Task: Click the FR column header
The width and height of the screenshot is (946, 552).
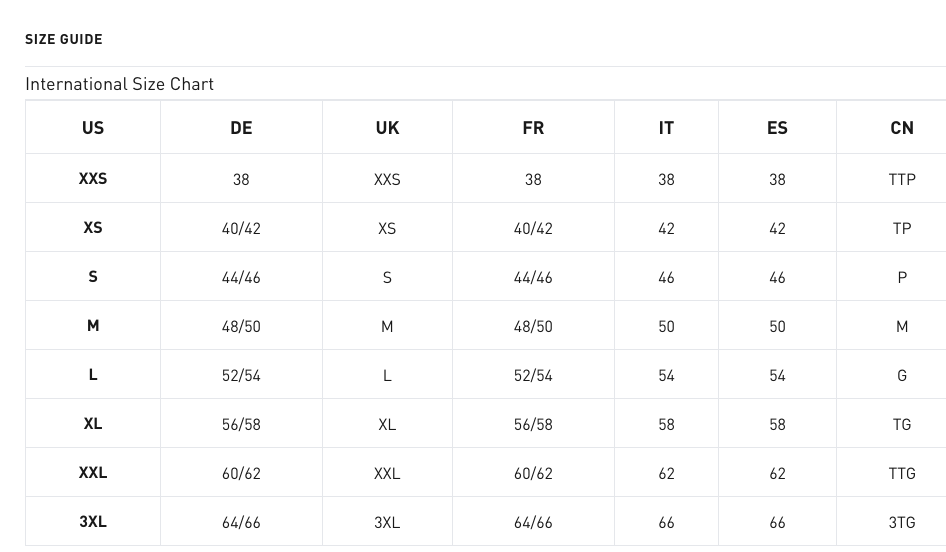Action: [x=533, y=128]
